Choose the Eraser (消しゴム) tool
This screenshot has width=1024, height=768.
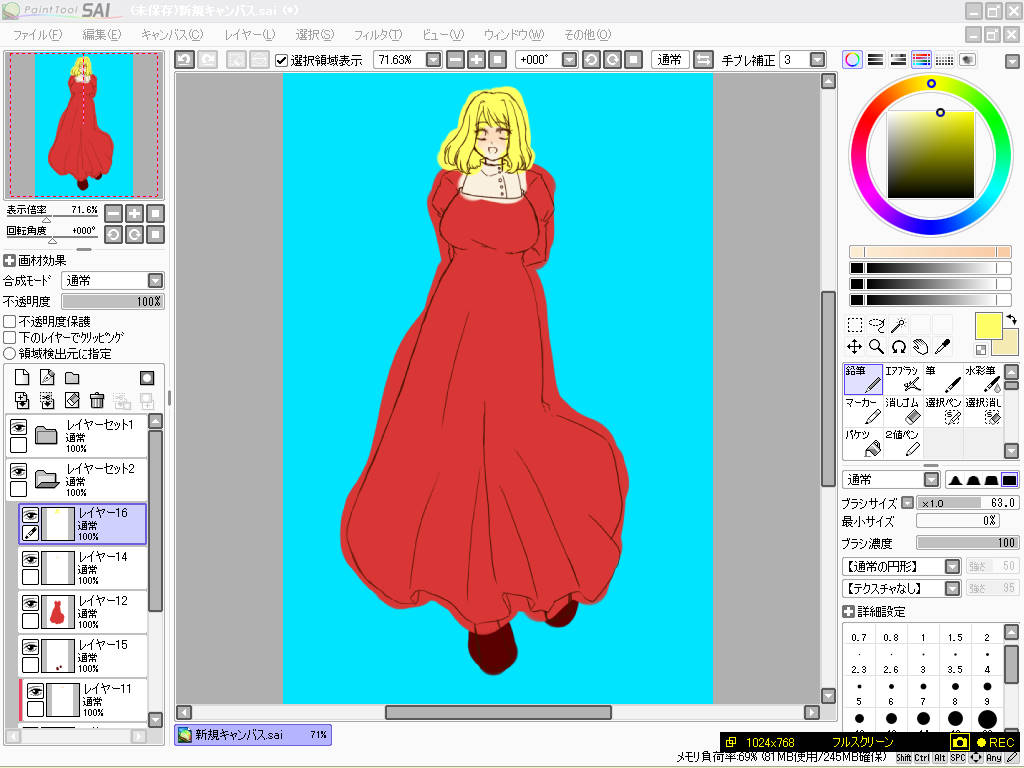pos(903,411)
